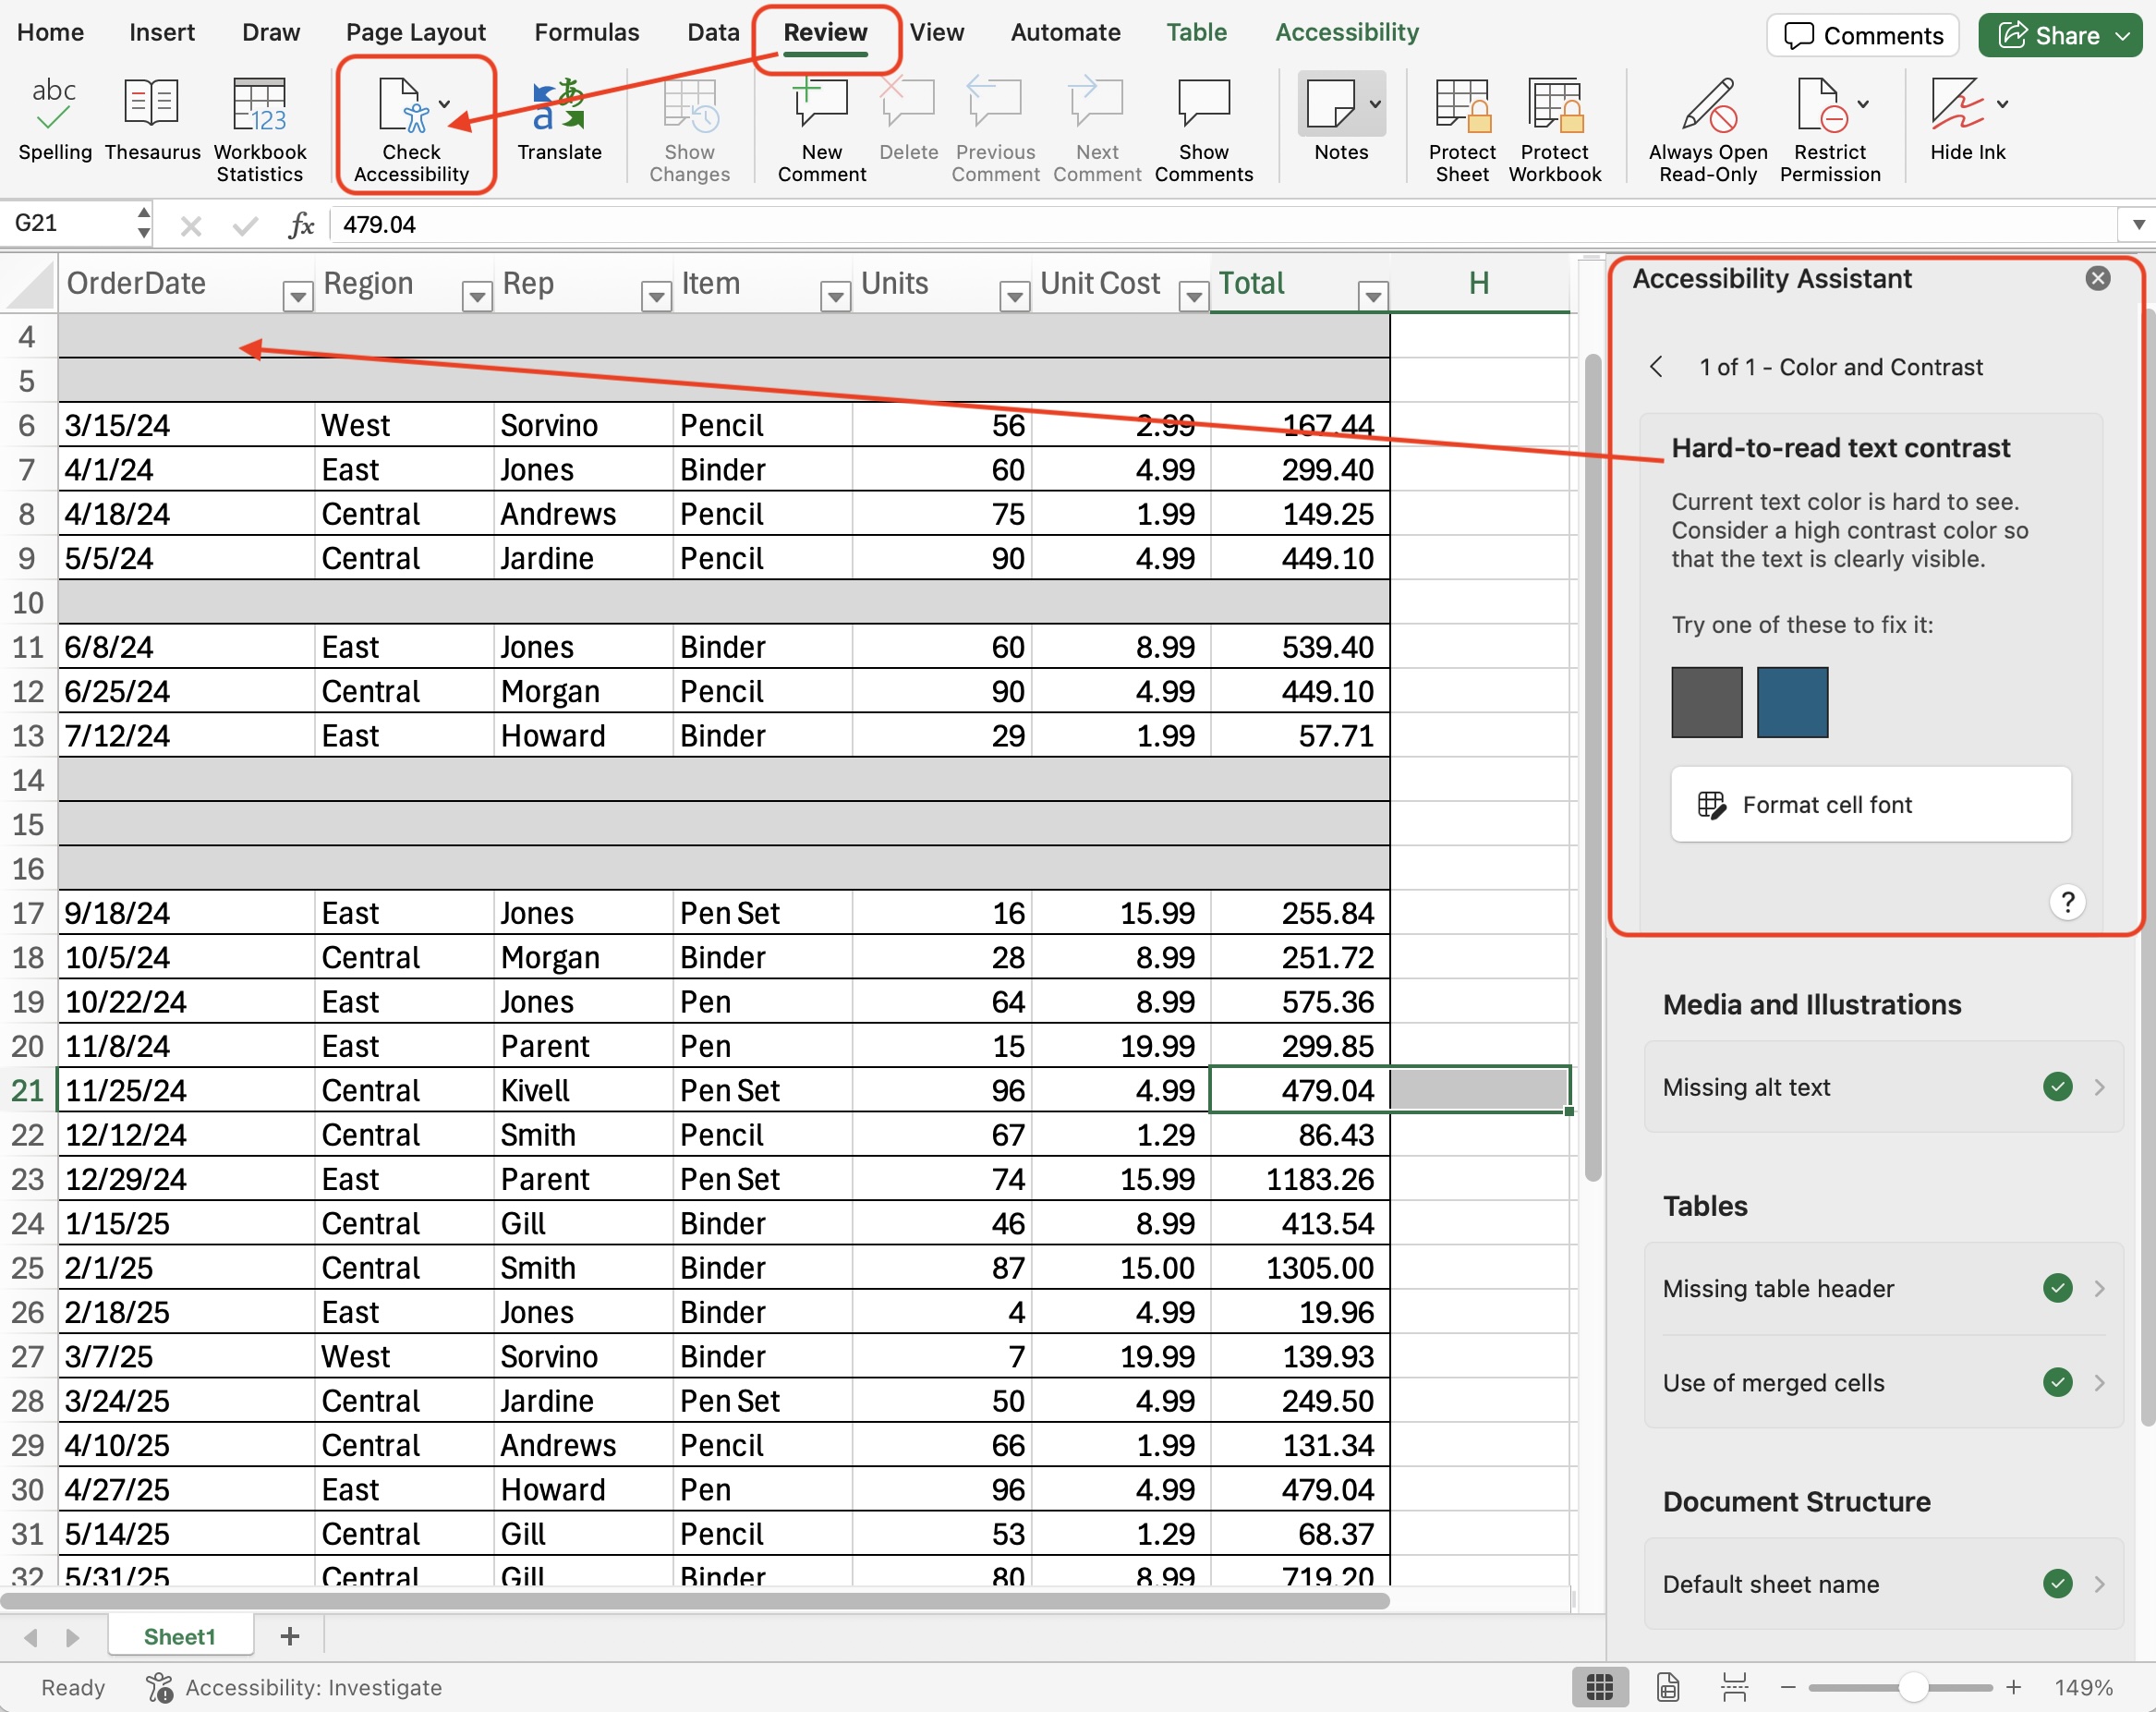Click the Format cell font button
This screenshot has width=2156, height=1712.
coord(1870,804)
